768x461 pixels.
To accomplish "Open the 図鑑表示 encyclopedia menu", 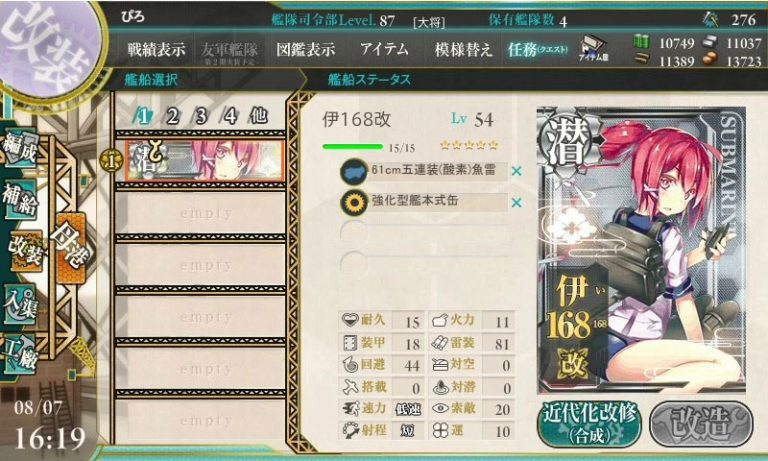I will (306, 49).
